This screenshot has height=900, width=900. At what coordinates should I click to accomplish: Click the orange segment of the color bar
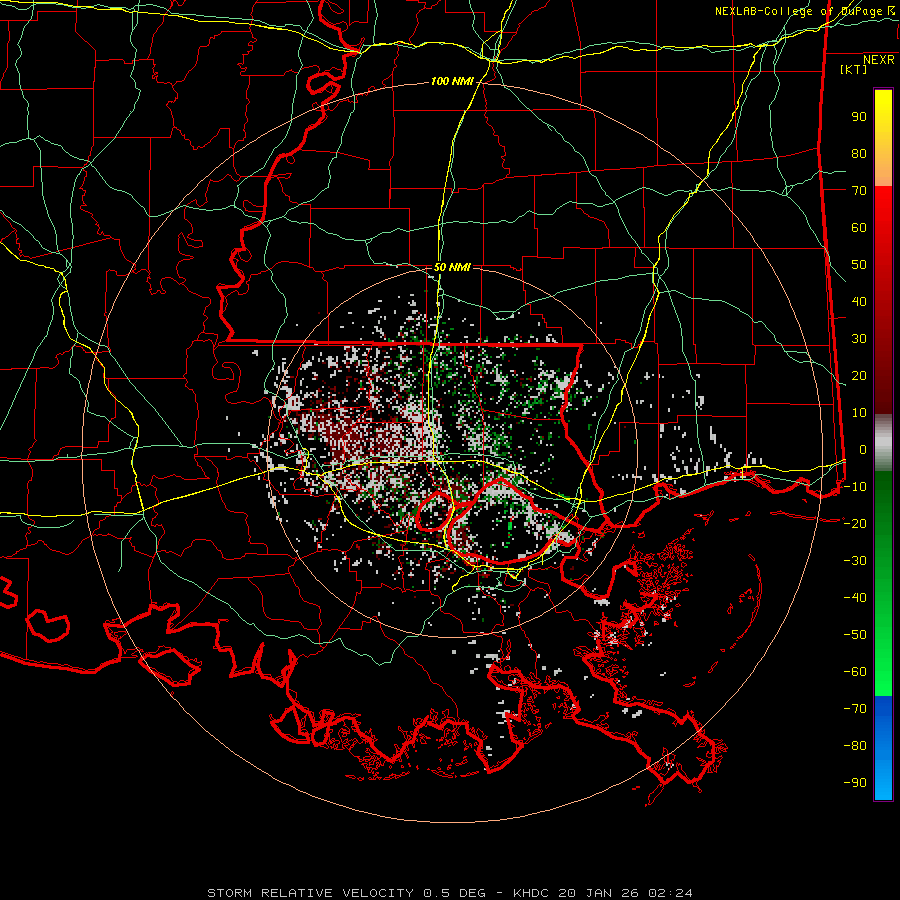pyautogui.click(x=883, y=170)
